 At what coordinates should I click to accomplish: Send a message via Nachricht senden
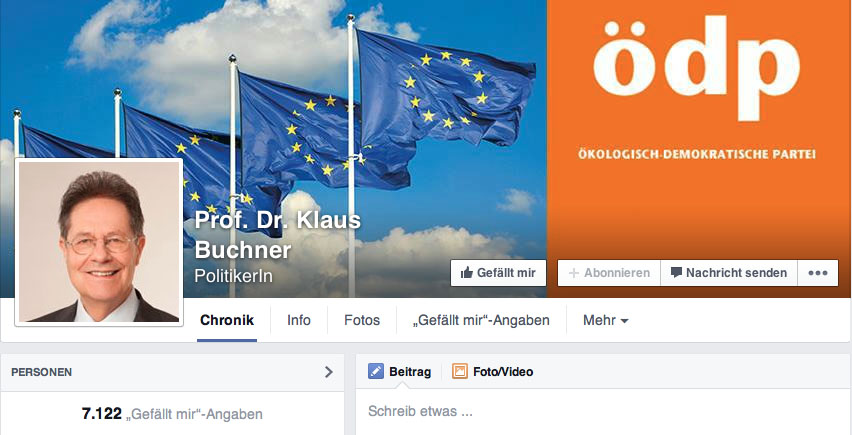729,273
